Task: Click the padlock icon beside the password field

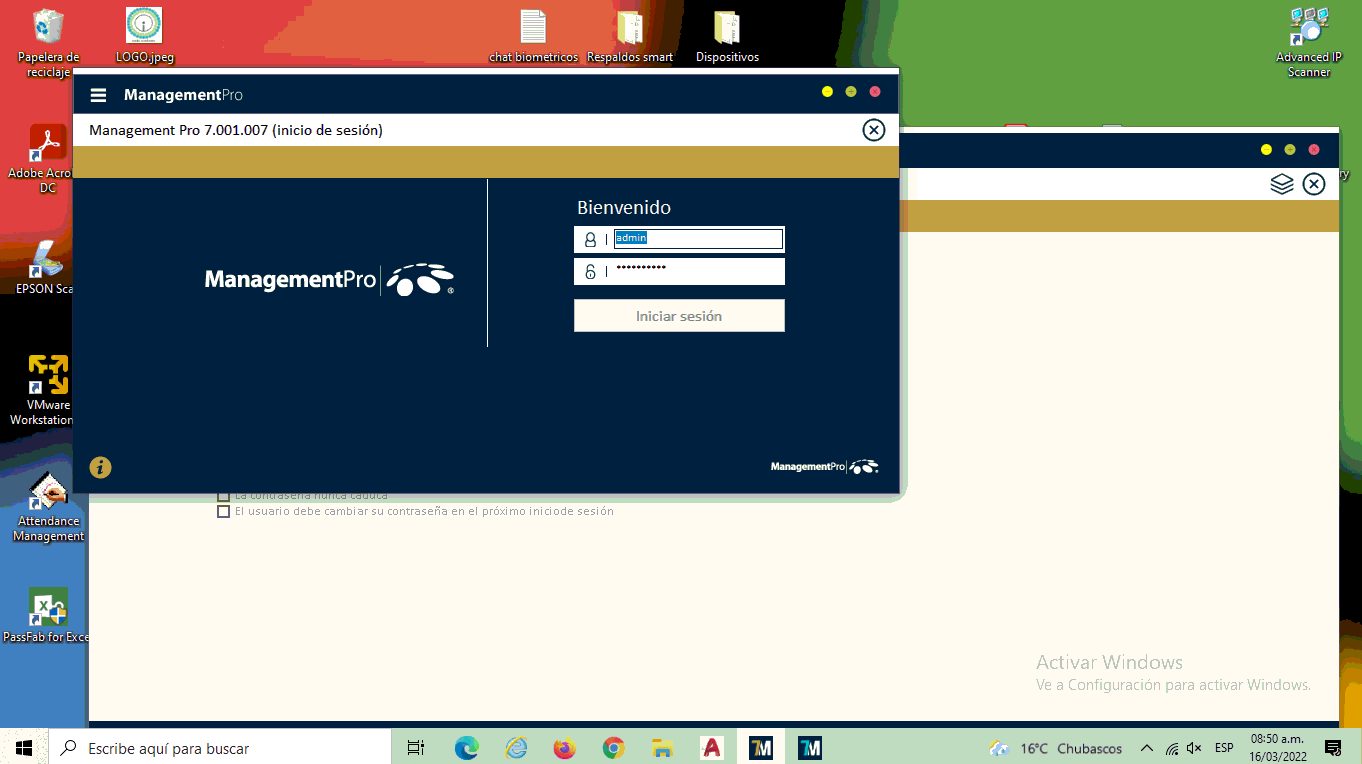Action: [591, 271]
